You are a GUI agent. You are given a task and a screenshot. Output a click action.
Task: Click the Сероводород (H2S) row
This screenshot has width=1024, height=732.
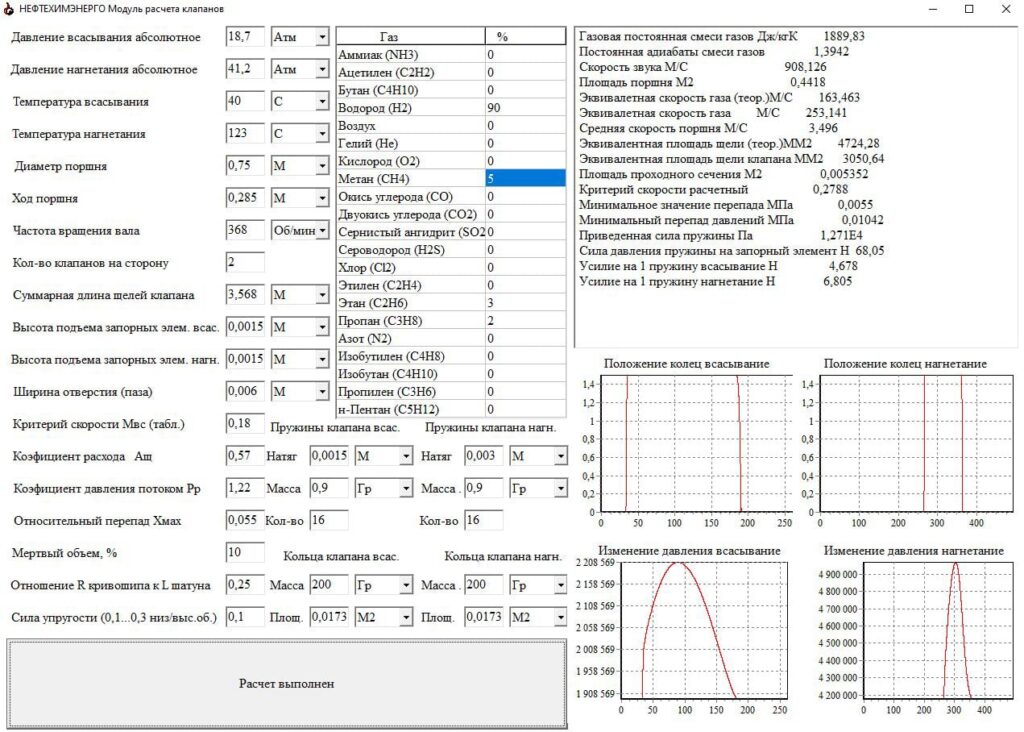[451, 249]
